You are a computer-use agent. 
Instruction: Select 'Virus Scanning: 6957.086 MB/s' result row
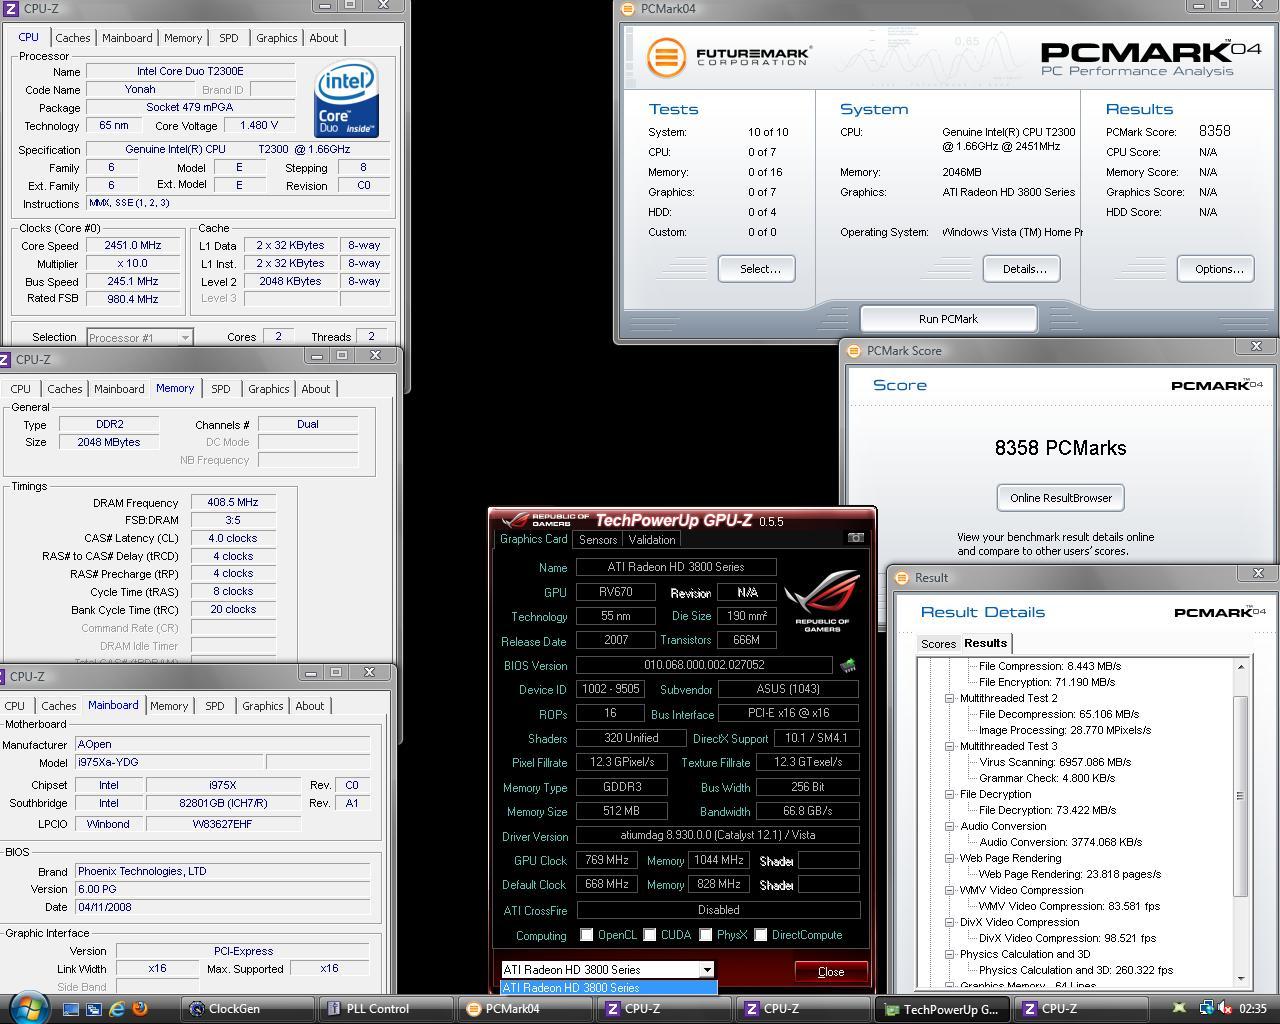(1054, 762)
